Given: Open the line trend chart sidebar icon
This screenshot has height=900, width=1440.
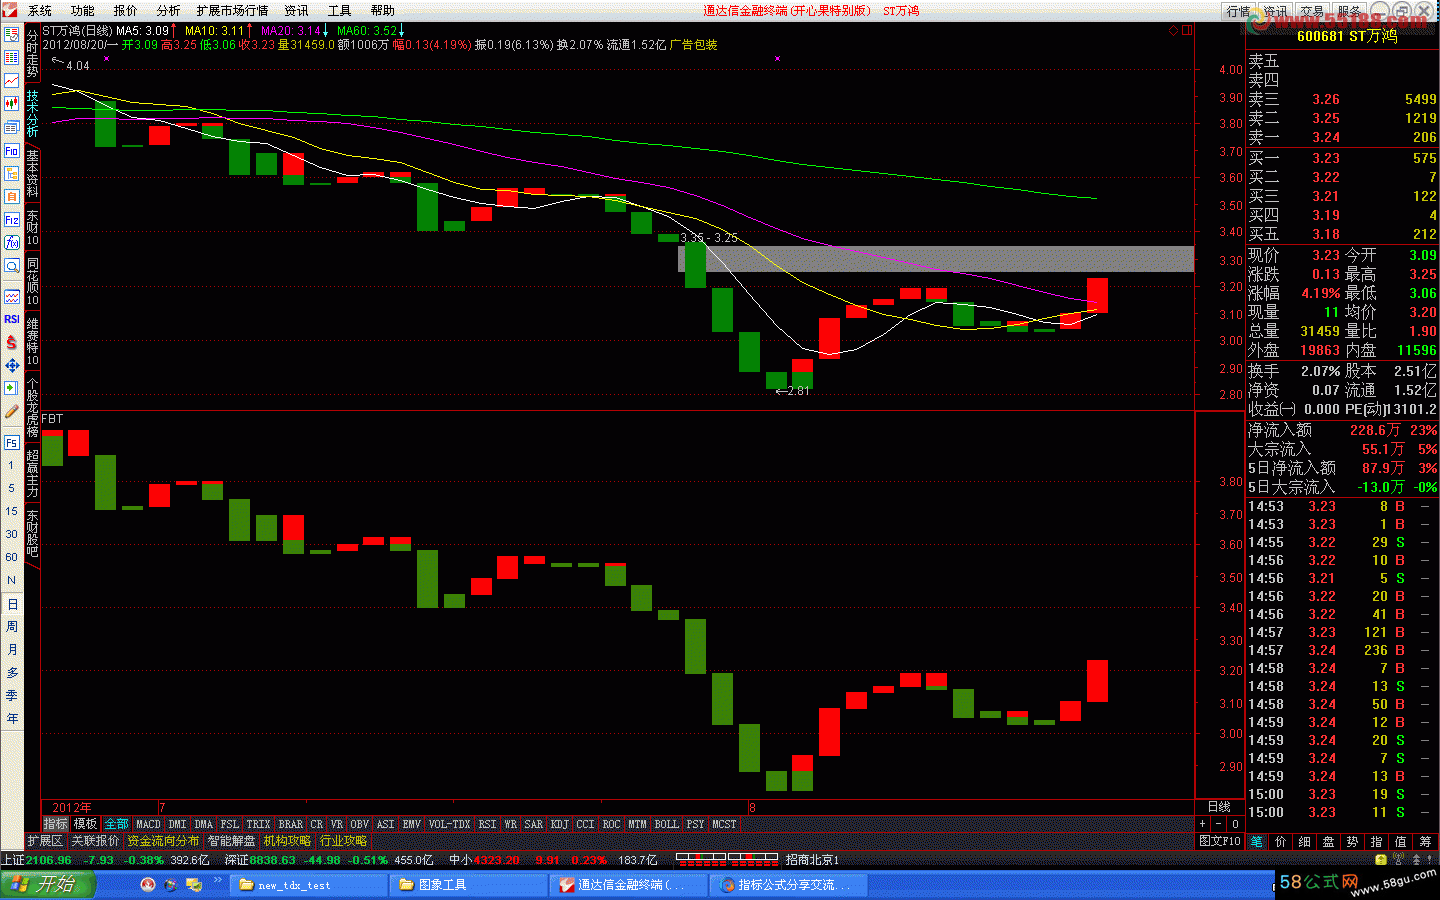Looking at the screenshot, I should click(12, 80).
